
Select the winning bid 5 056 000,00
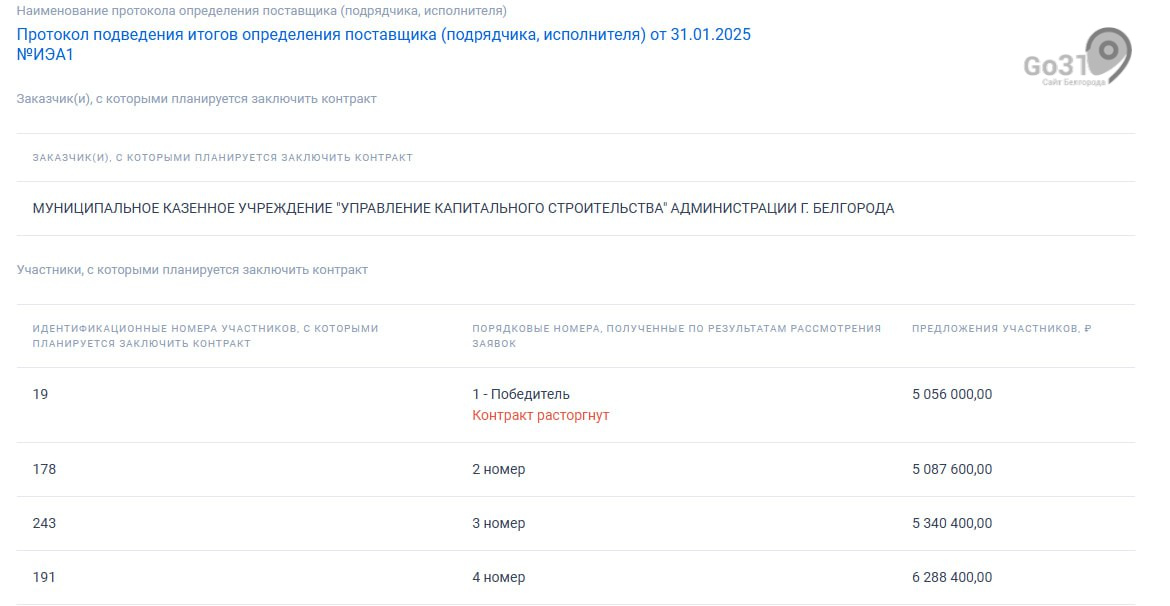[x=952, y=394]
